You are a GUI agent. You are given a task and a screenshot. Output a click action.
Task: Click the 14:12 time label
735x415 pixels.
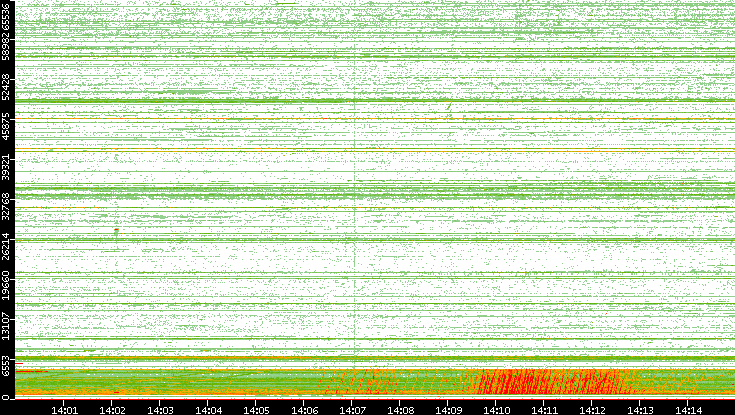pyautogui.click(x=592, y=408)
